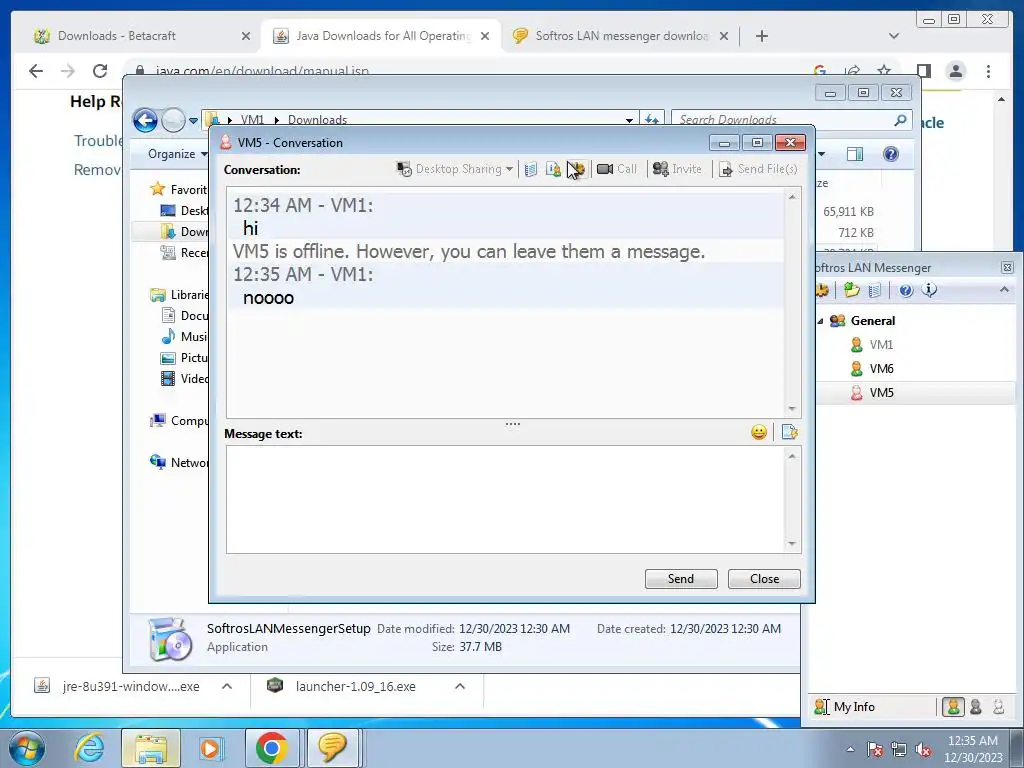Refresh the Explorer address bar
The image size is (1024, 768).
click(x=652, y=120)
